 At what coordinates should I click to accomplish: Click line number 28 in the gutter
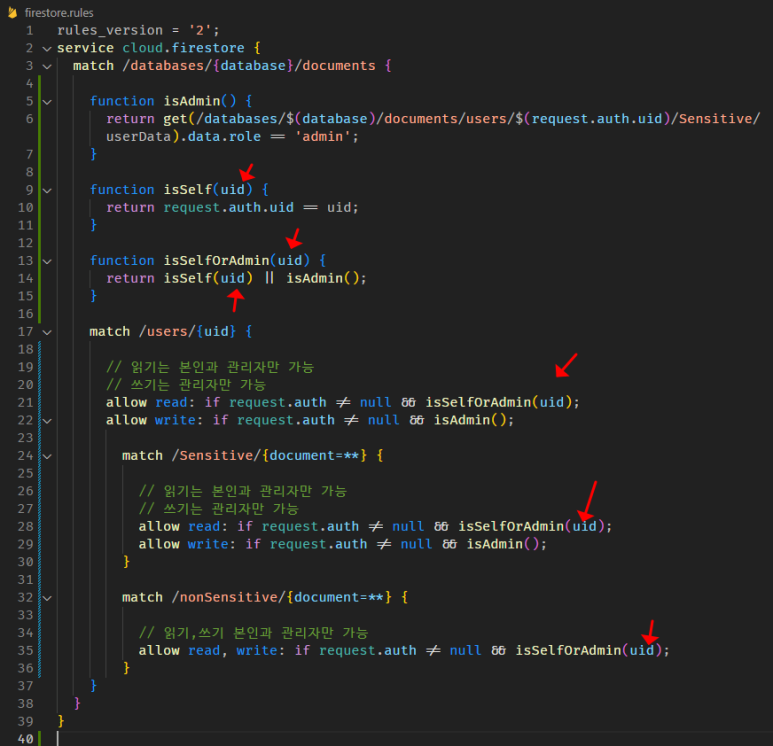click(x=26, y=526)
